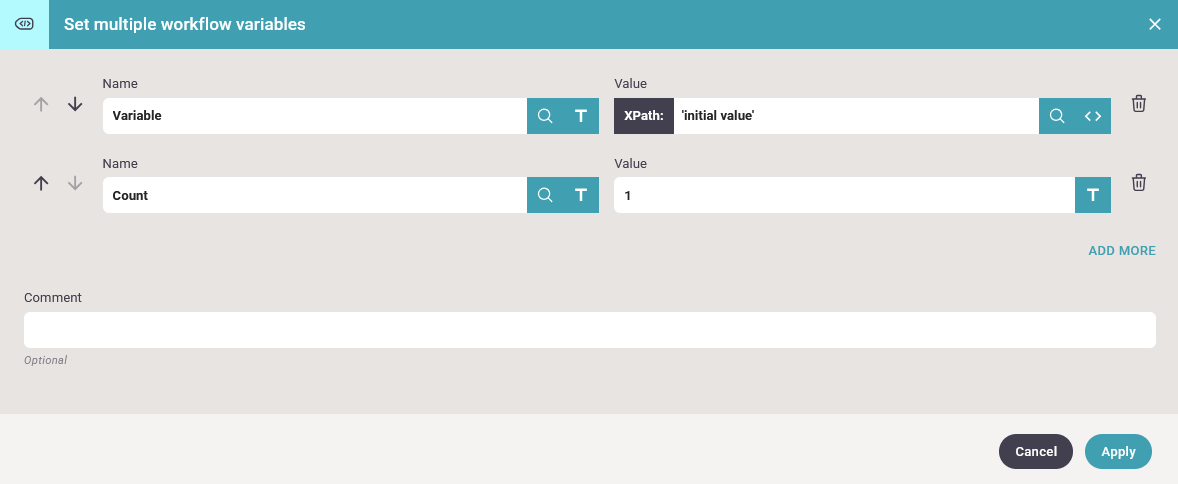
Task: Click search icon beside Variable name field
Action: 545,116
